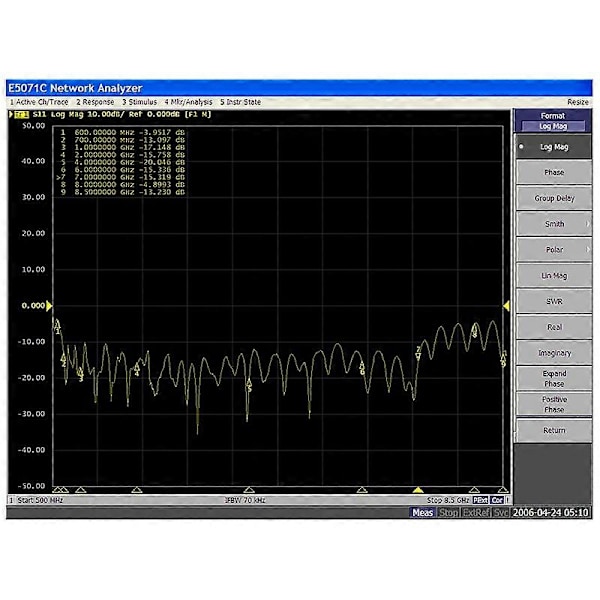Click the Return softkey
Image resolution: width=600 pixels, height=600 pixels.
pyautogui.click(x=554, y=430)
